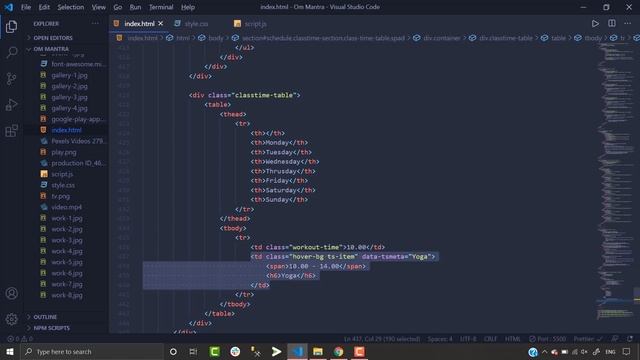Open work-8.jpg in the explorer

[67, 295]
